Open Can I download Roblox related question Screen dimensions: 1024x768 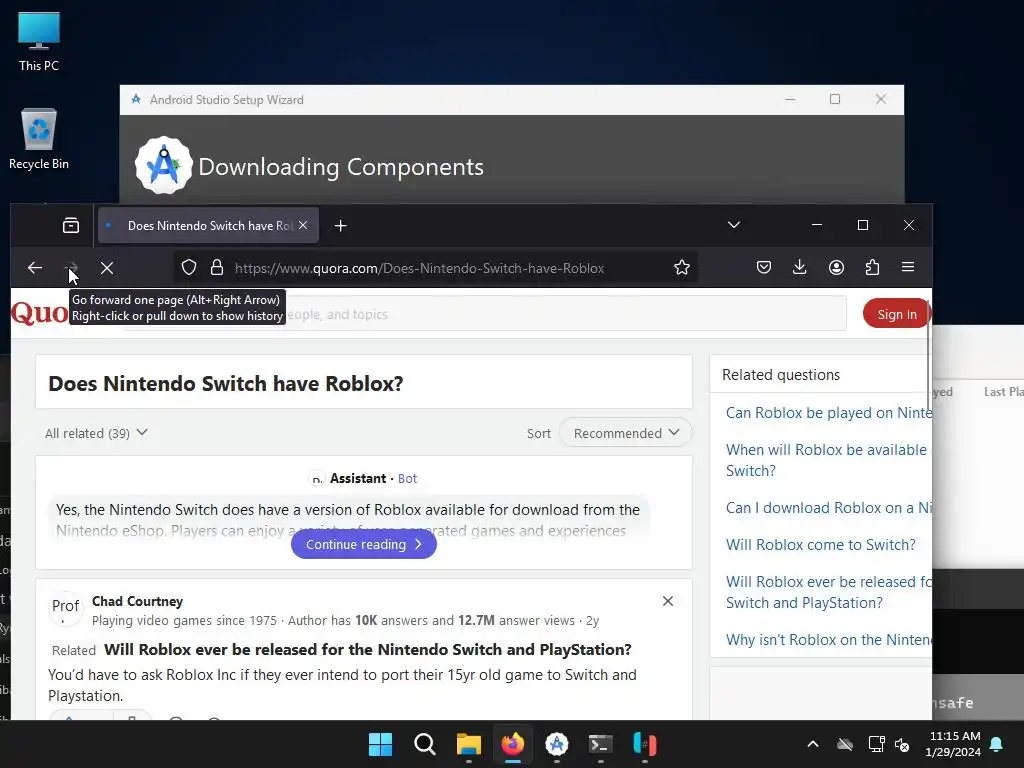pyautogui.click(x=829, y=508)
